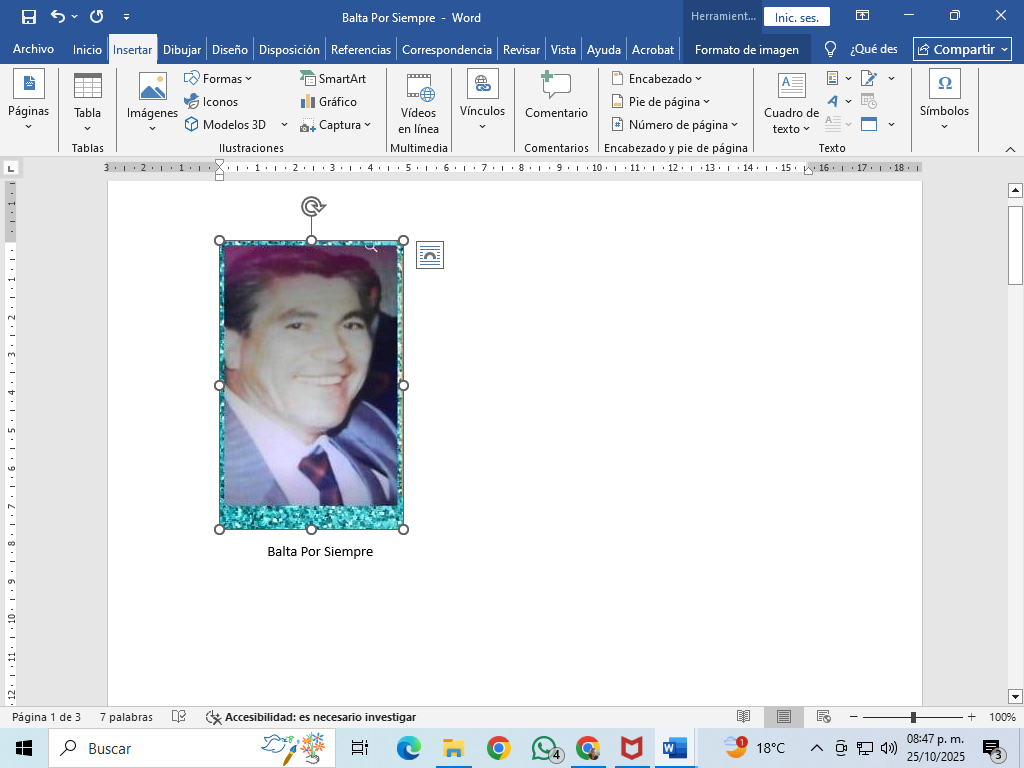This screenshot has width=1024, height=768.
Task: Toggle Print Layout view button
Action: click(x=784, y=717)
